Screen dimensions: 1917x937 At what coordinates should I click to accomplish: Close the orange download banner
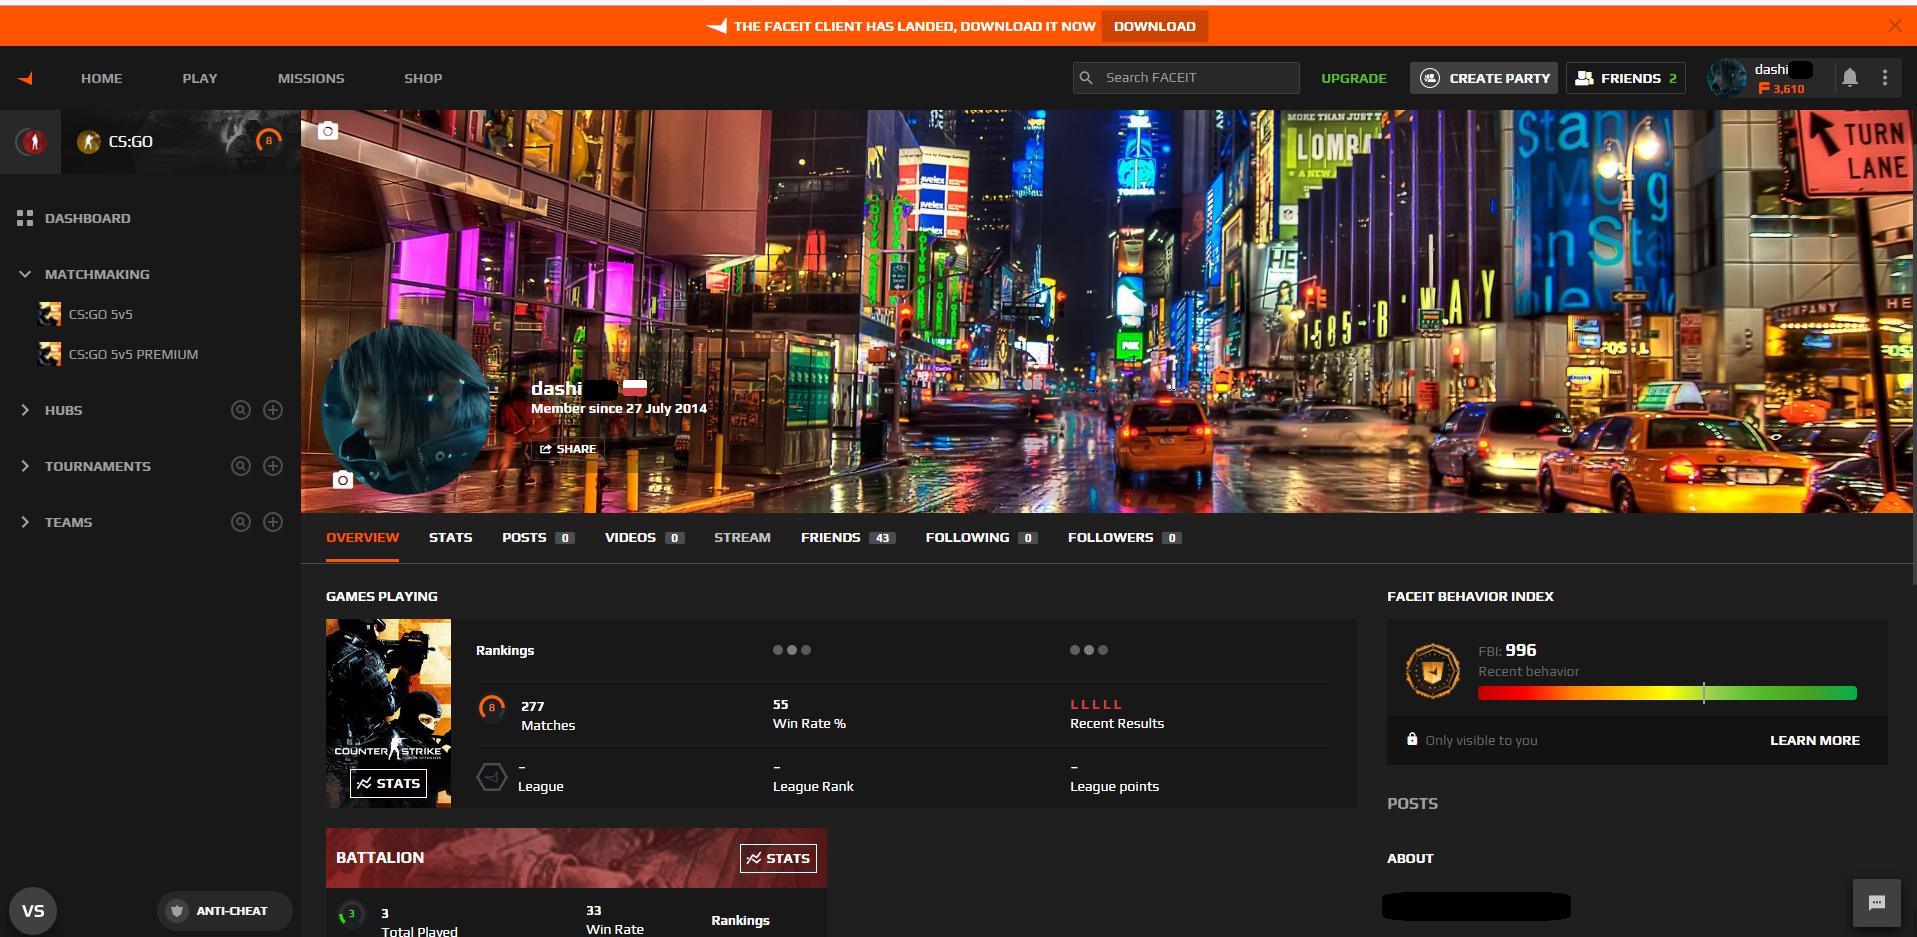click(1894, 26)
